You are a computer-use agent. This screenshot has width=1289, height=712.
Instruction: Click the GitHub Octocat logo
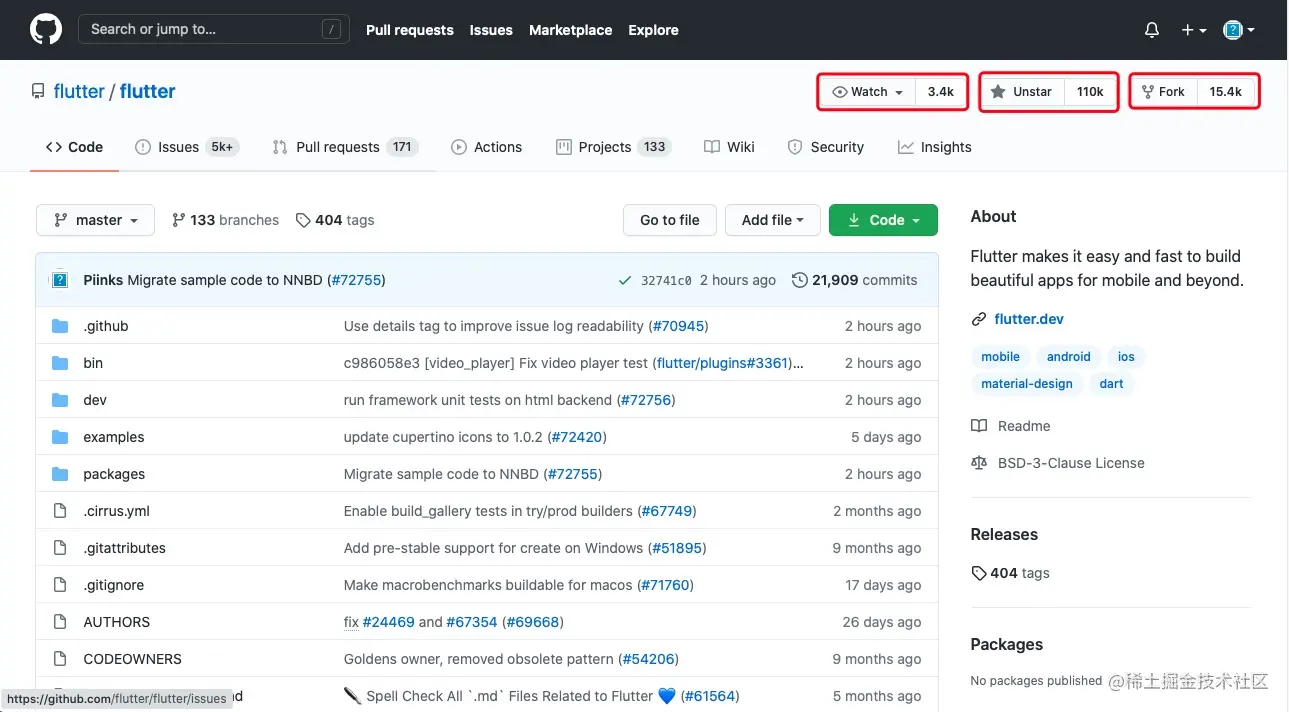click(46, 30)
